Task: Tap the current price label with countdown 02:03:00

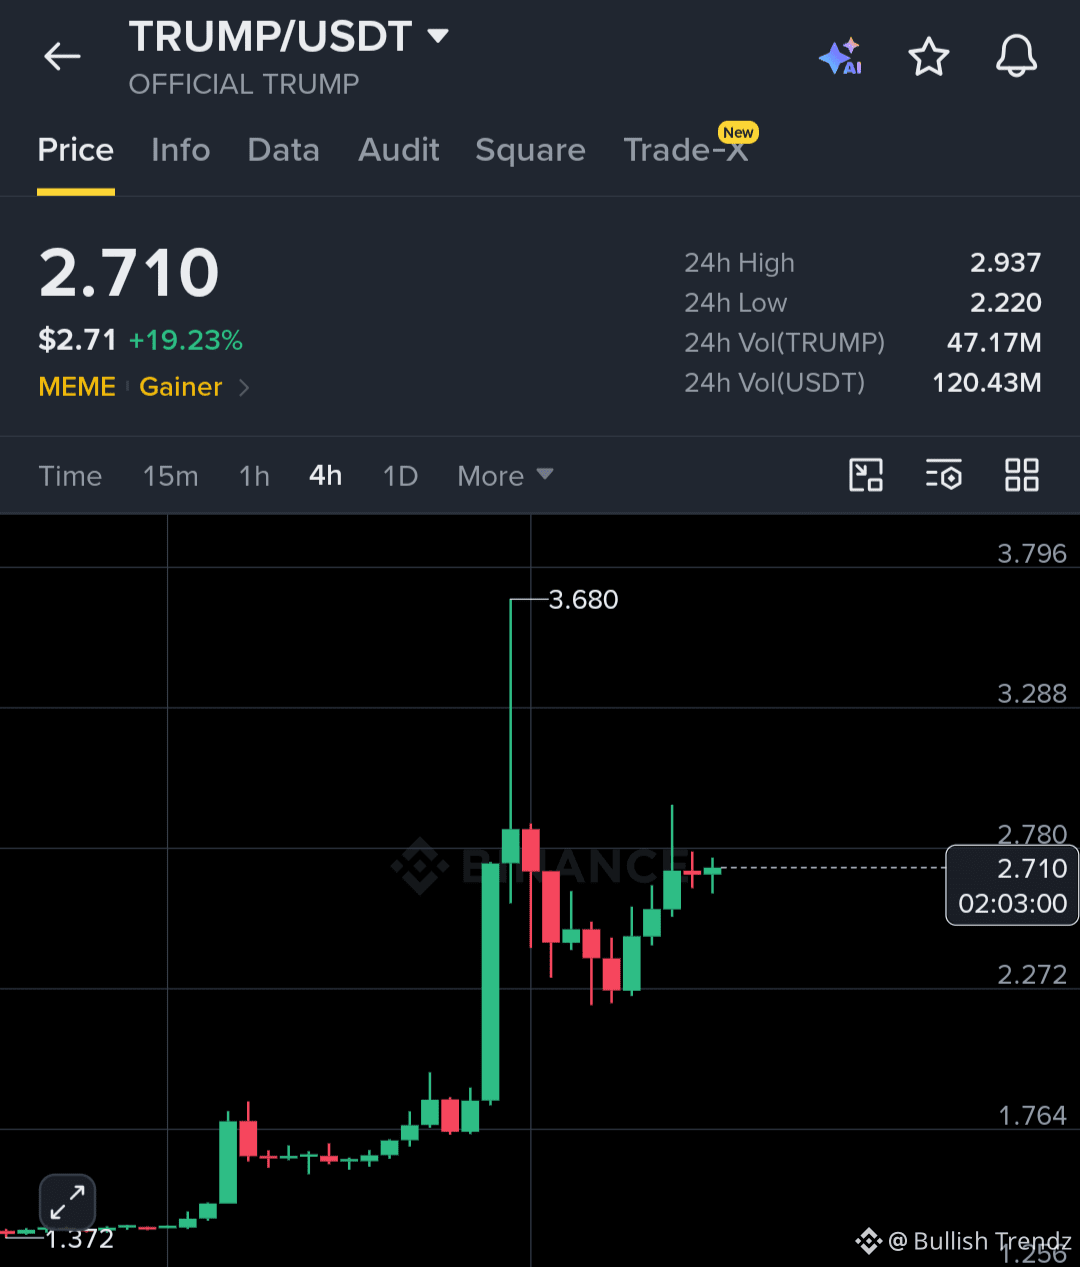Action: coord(1012,885)
